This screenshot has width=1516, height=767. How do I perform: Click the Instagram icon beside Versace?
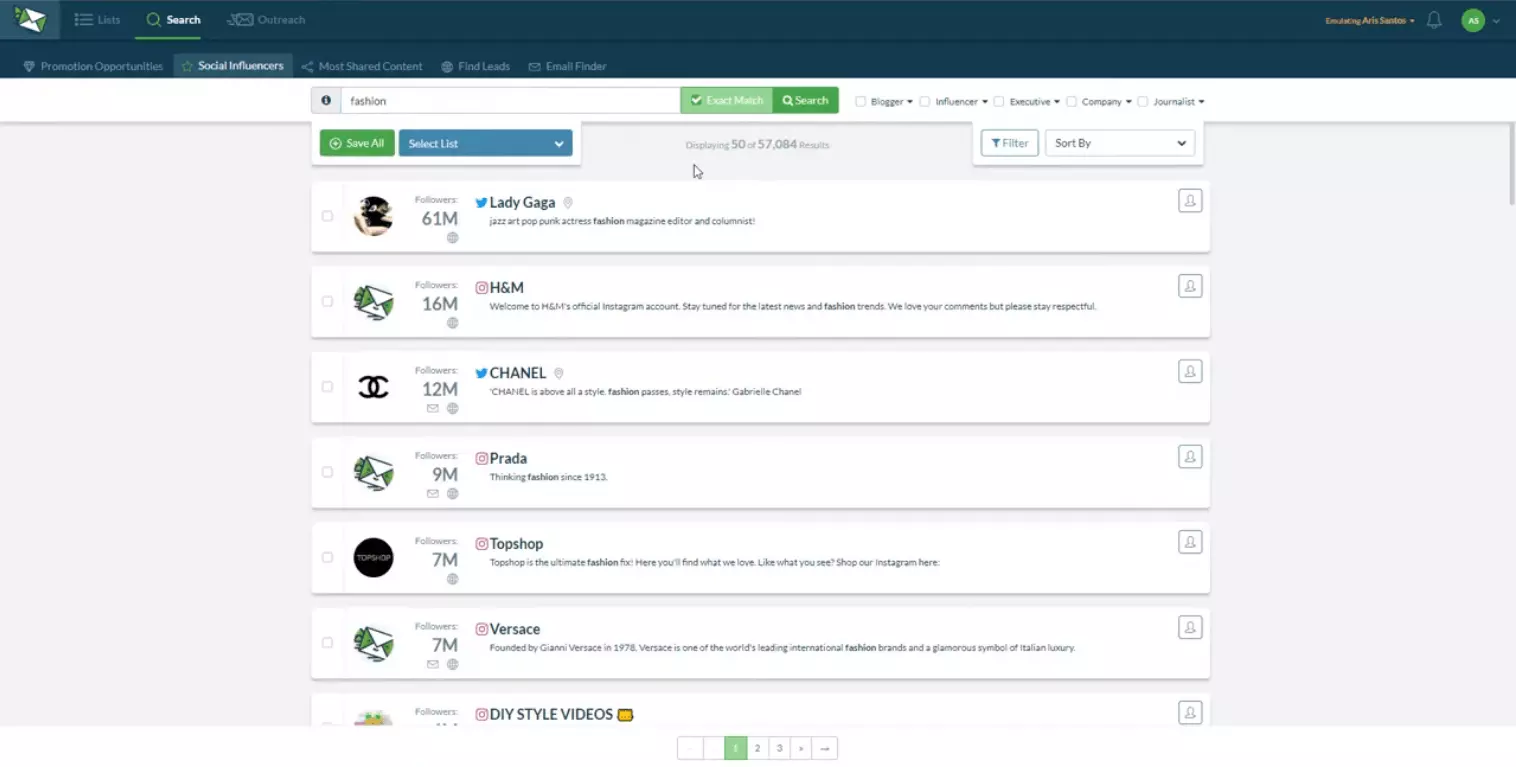tap(481, 629)
